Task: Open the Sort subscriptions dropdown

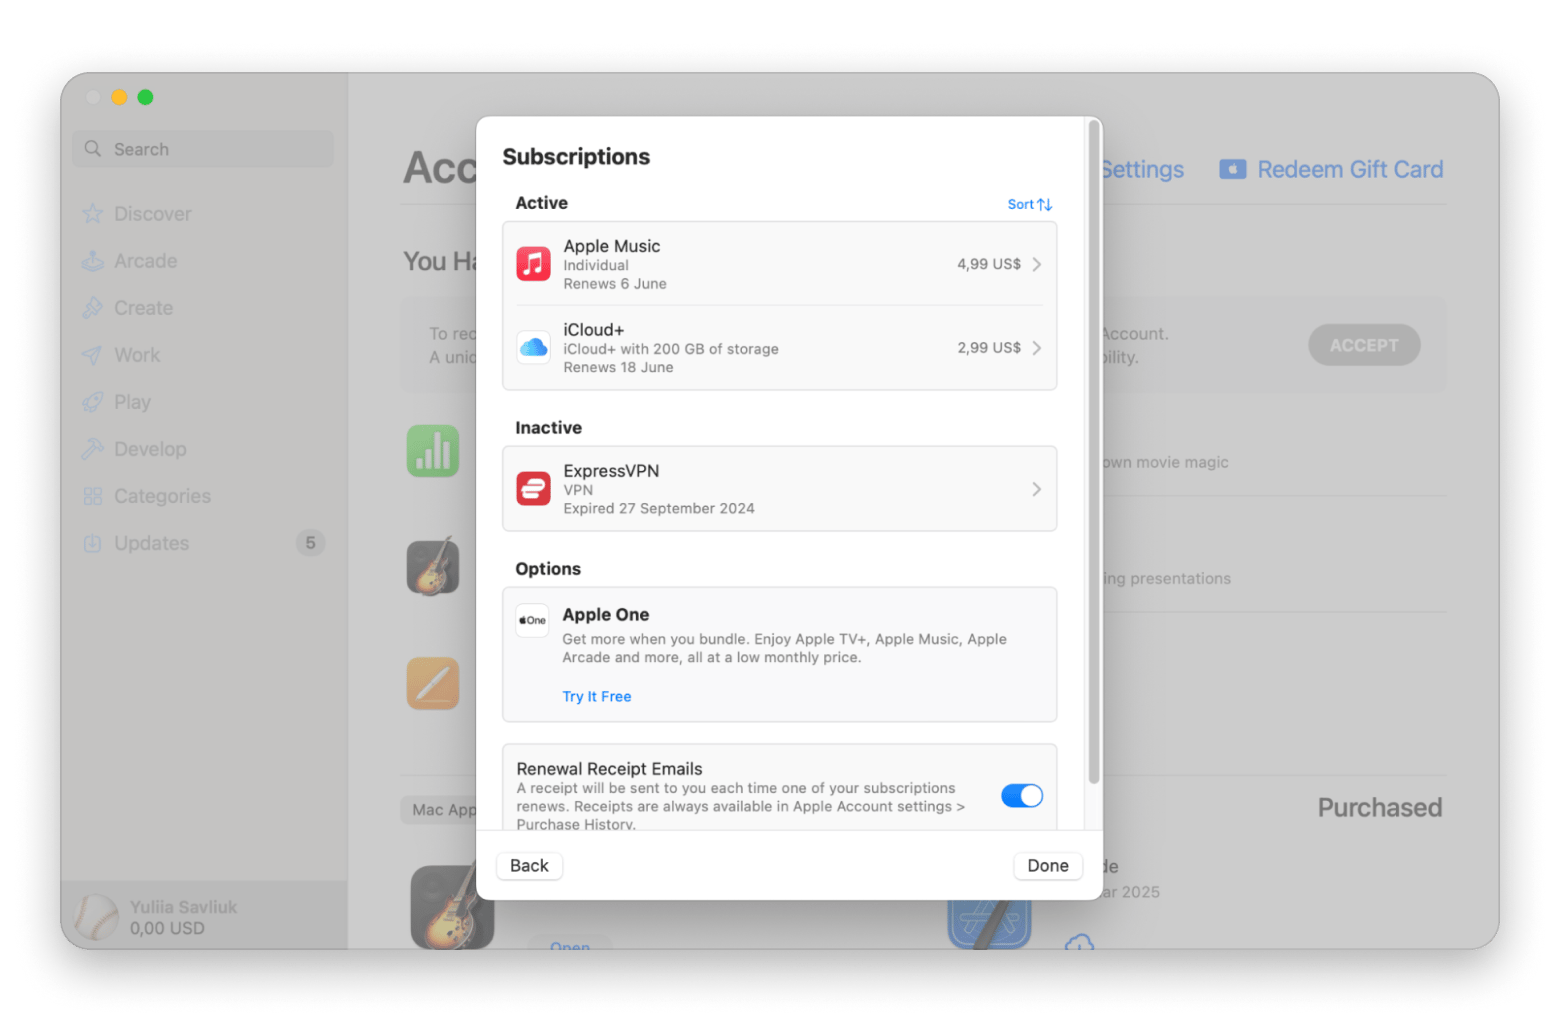Action: pos(1029,204)
